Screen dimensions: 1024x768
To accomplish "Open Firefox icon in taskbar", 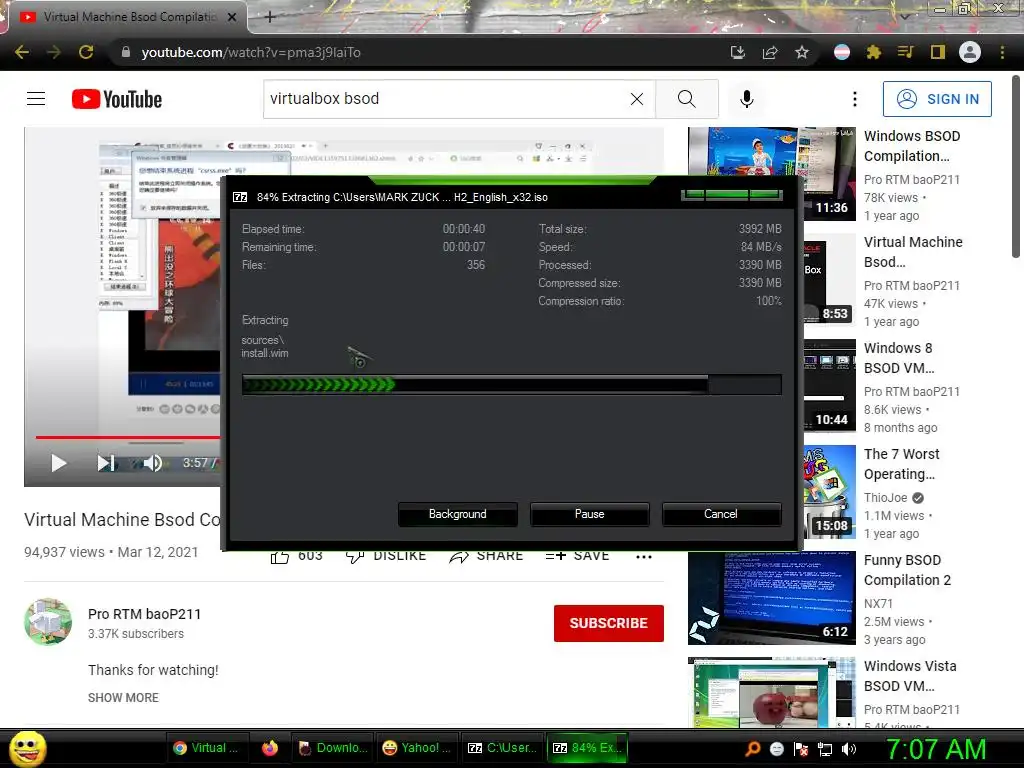I will (x=270, y=748).
